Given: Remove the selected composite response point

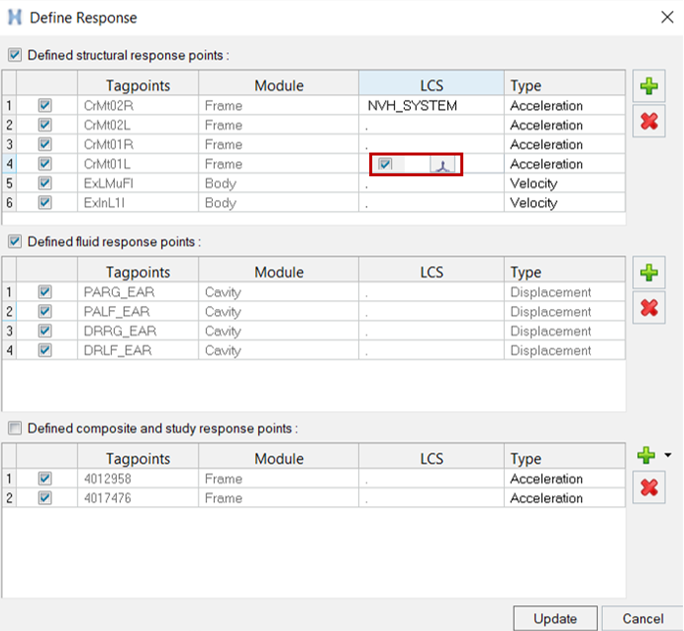Looking at the screenshot, I should 649,487.
